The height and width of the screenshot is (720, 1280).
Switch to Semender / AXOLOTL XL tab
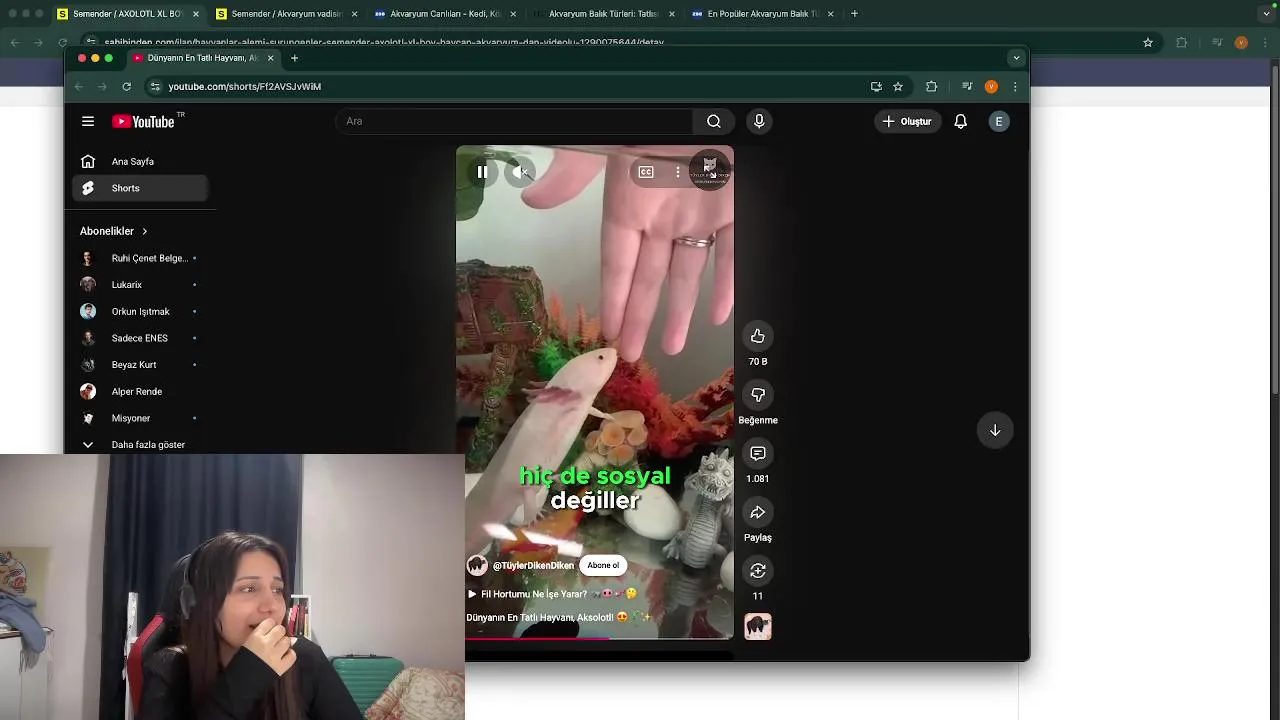point(128,14)
